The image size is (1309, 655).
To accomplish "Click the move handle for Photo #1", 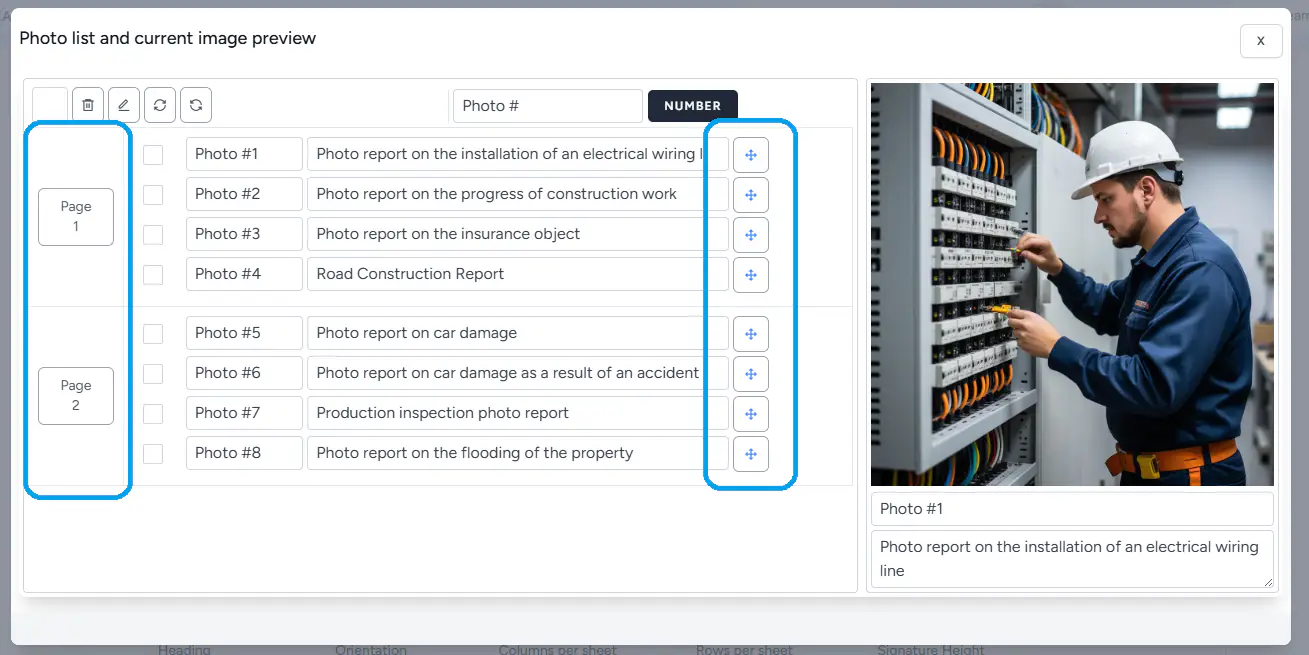I will (751, 155).
